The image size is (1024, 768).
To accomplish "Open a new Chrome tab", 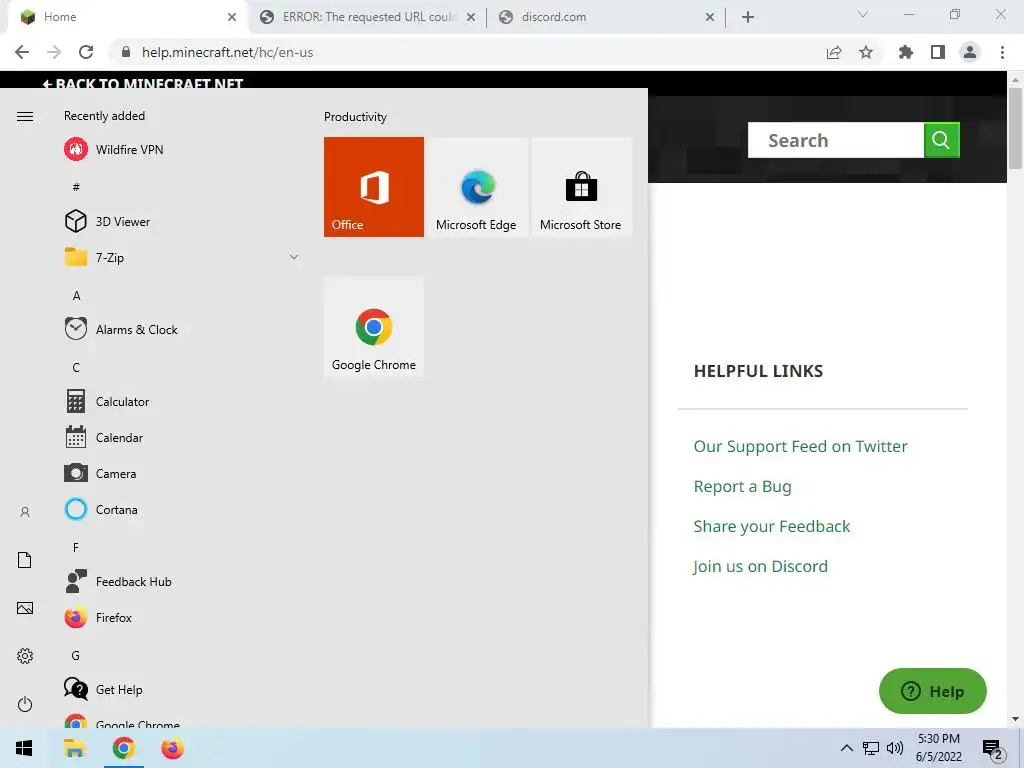I will 748,17.
